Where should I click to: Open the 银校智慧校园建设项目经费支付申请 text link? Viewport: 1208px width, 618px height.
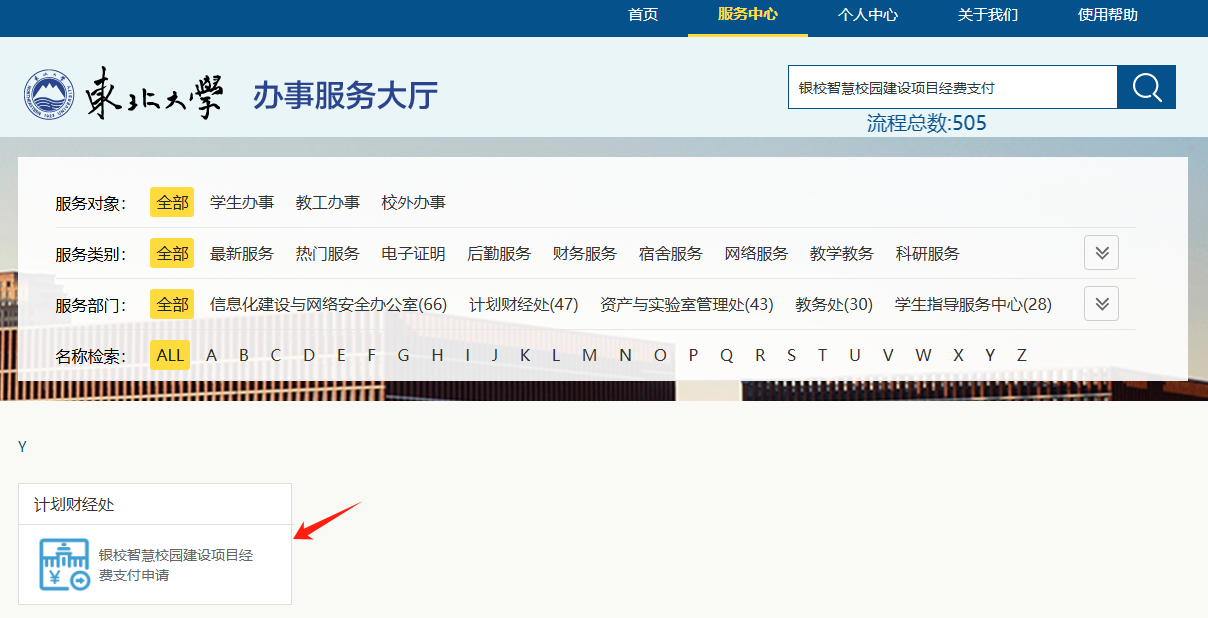click(175, 565)
